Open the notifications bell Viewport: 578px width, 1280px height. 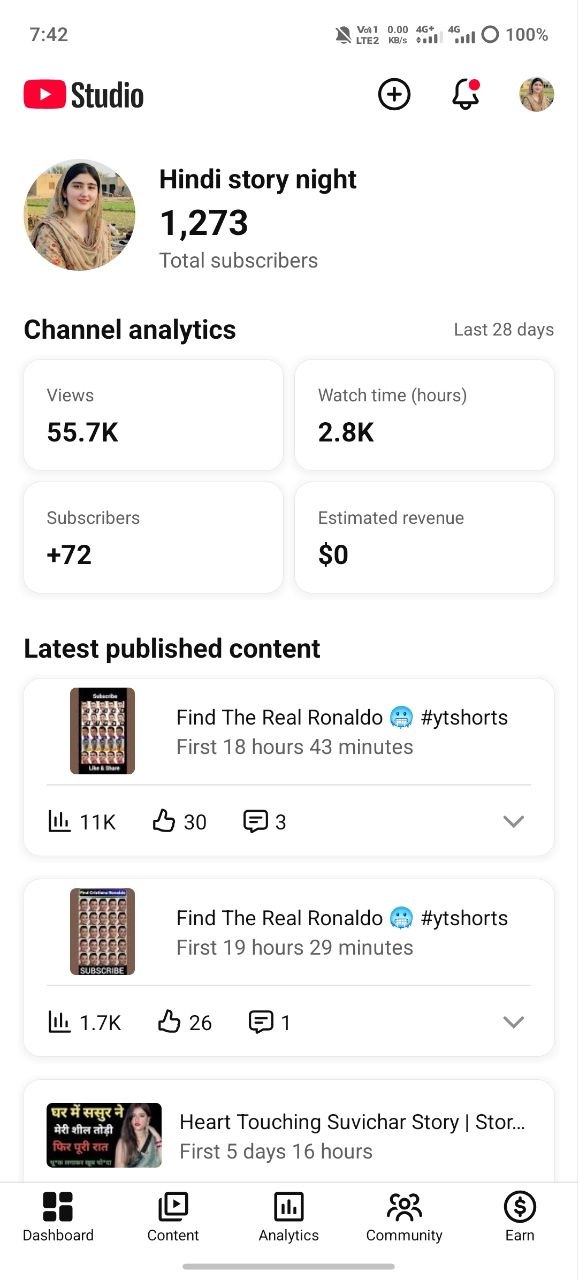click(x=466, y=95)
